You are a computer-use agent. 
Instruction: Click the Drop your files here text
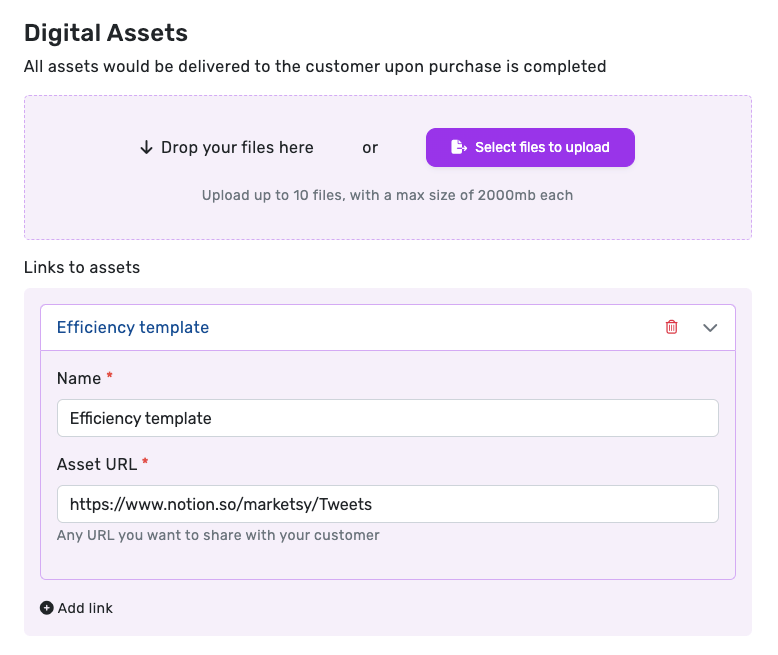(x=237, y=147)
